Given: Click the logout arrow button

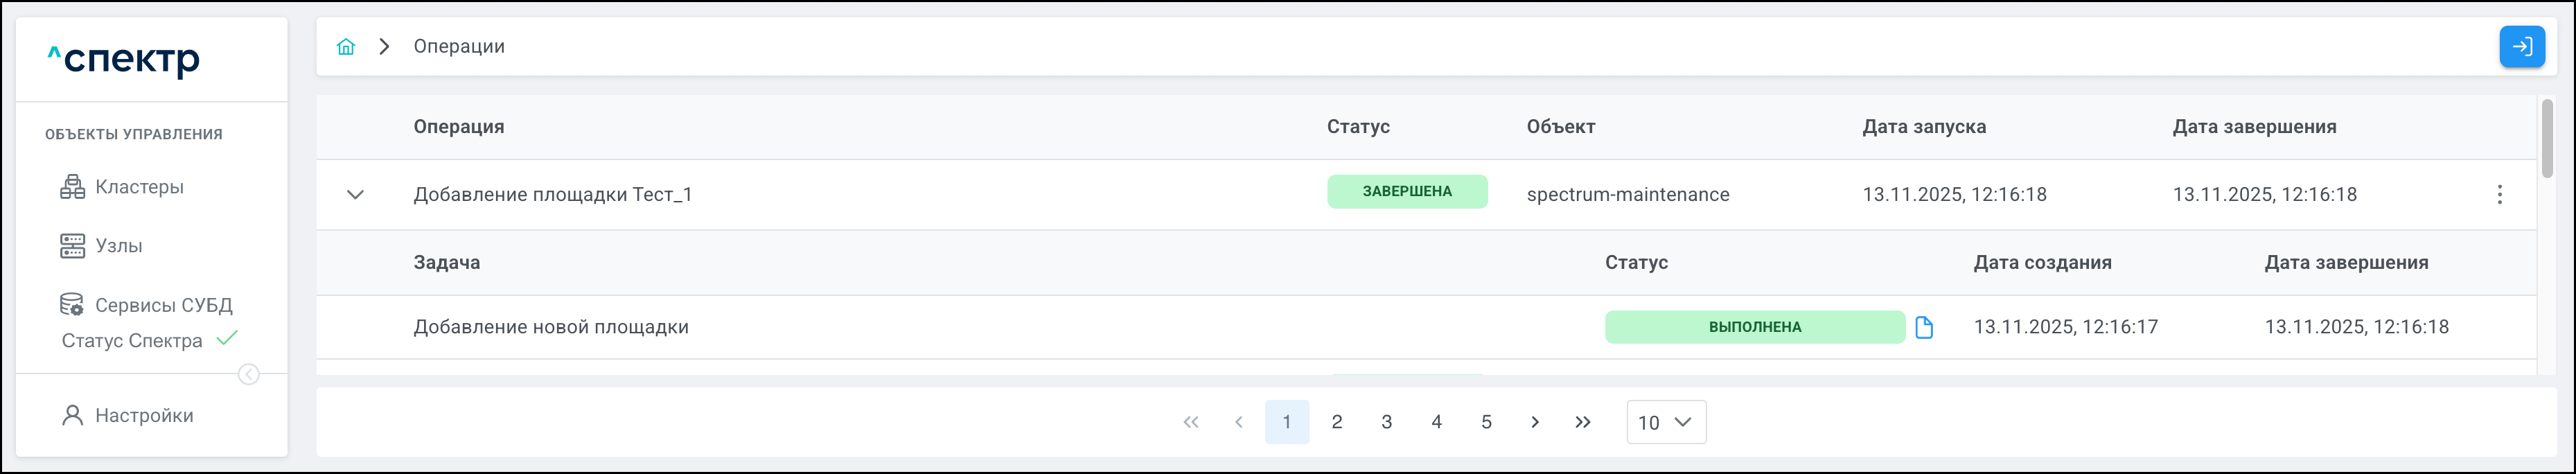Looking at the screenshot, I should [2522, 47].
